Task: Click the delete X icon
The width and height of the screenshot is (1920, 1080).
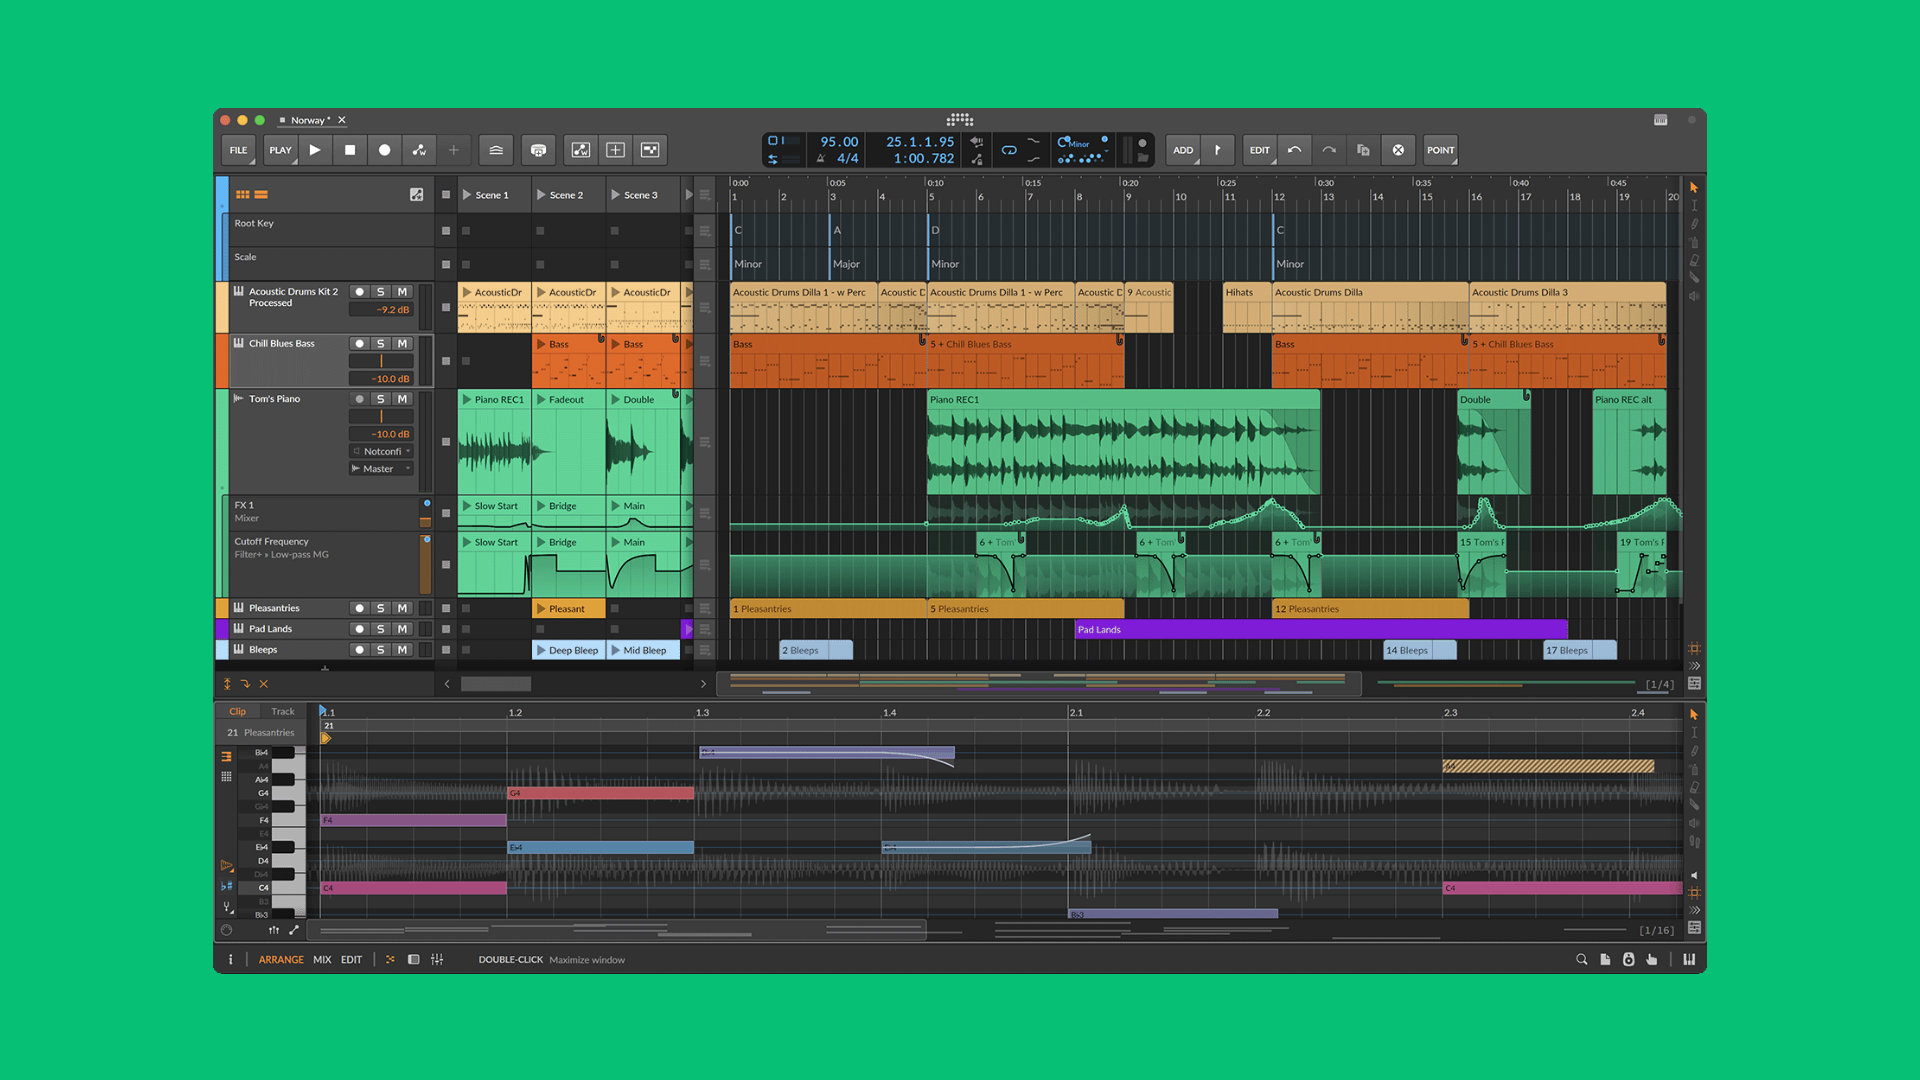Action: (x=1398, y=150)
